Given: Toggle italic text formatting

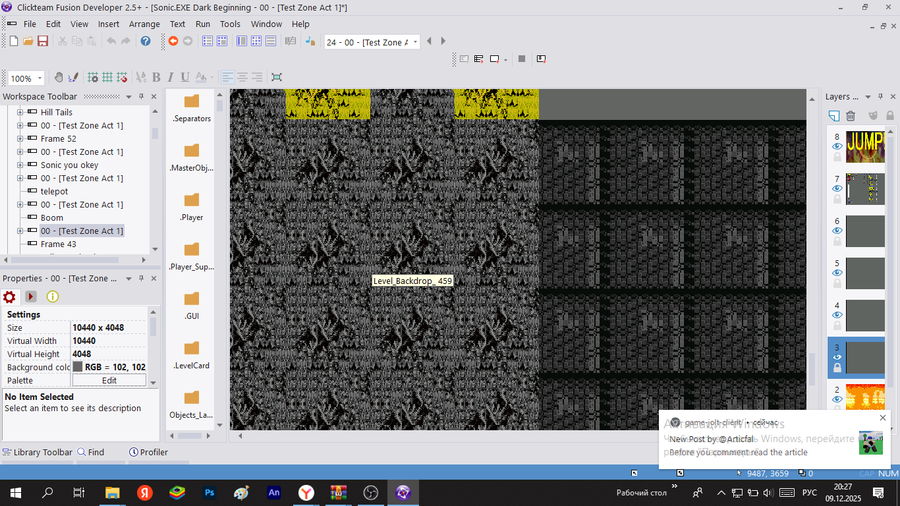Looking at the screenshot, I should pos(170,77).
